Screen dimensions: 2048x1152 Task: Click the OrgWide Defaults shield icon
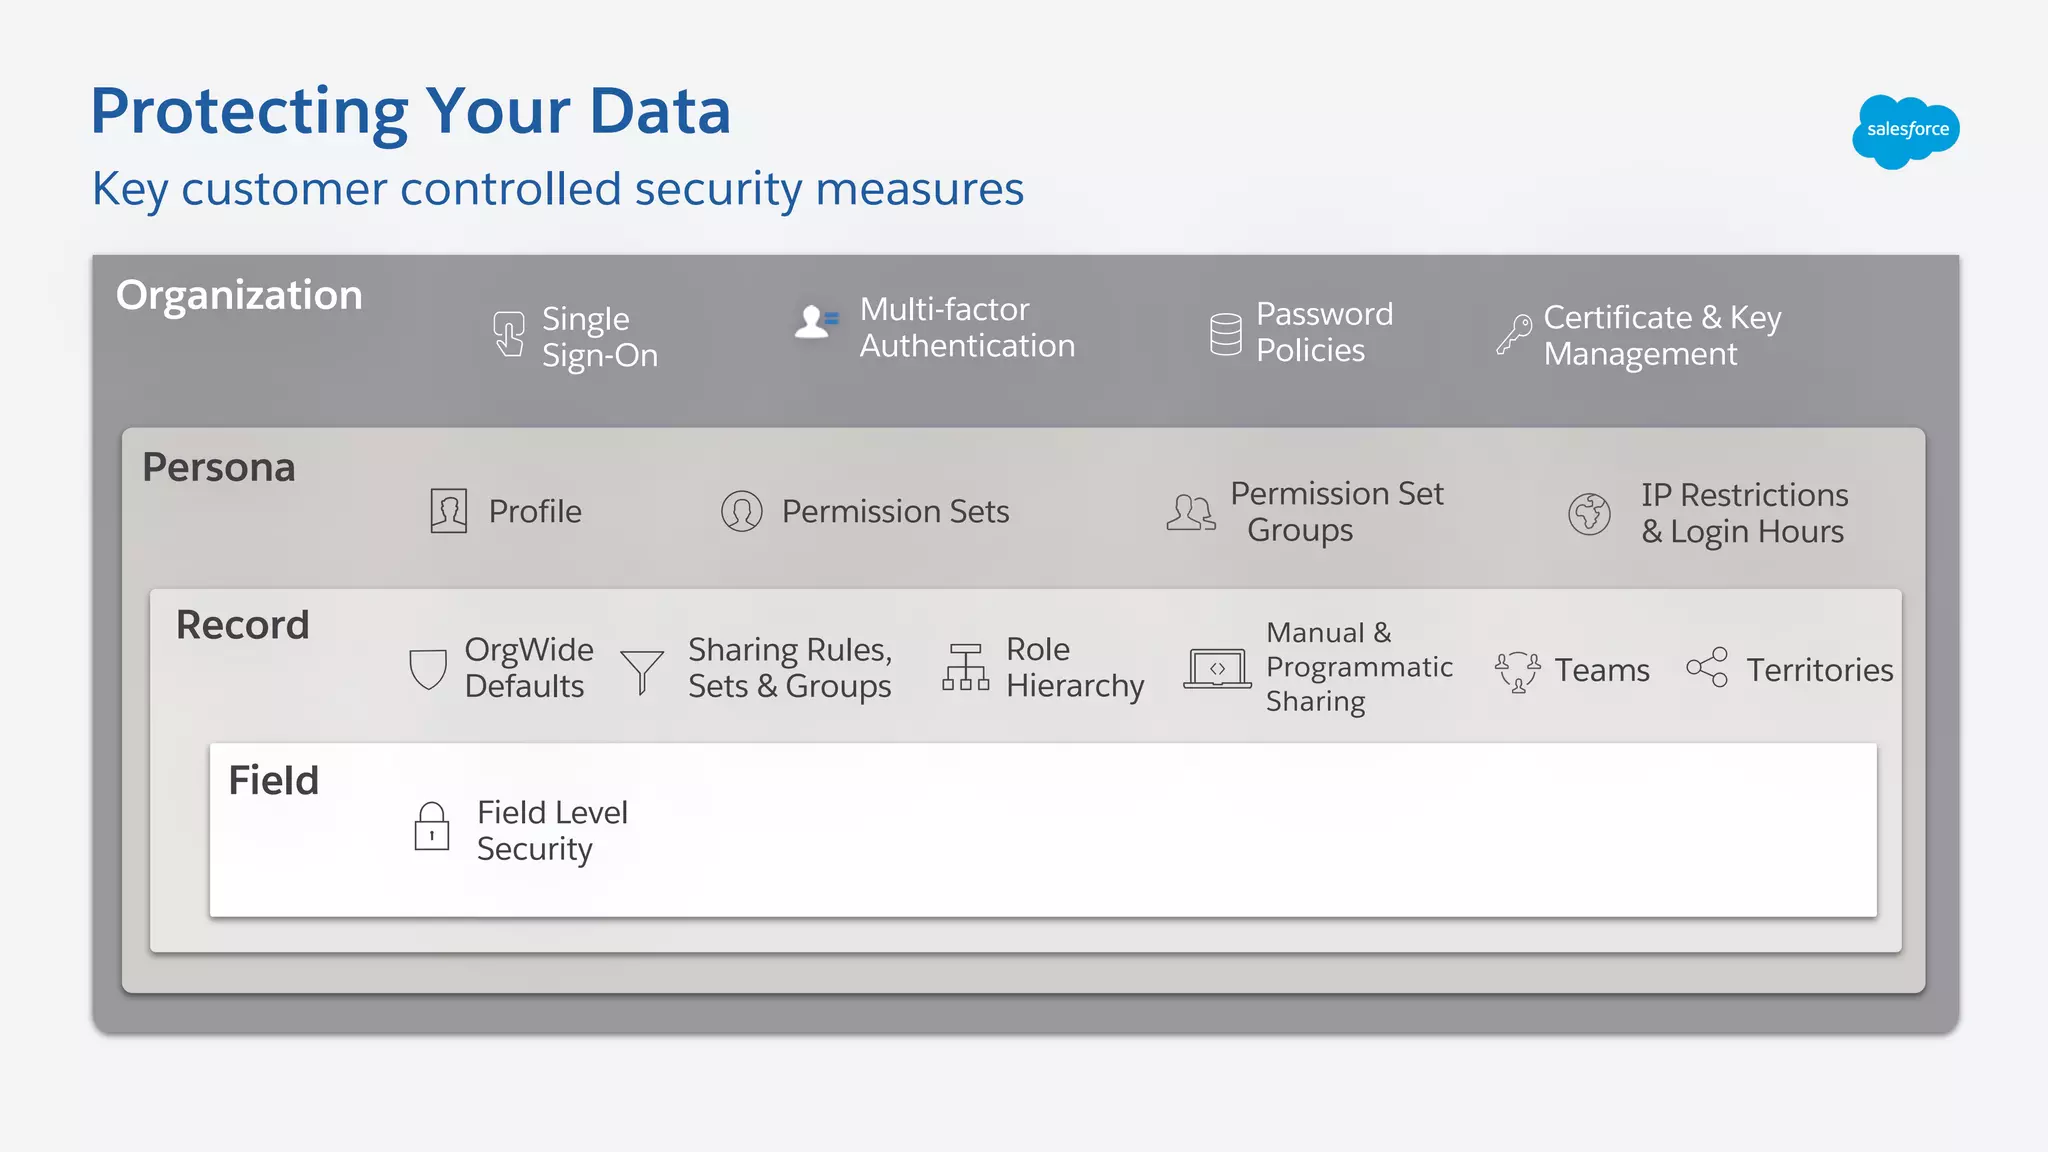428,669
